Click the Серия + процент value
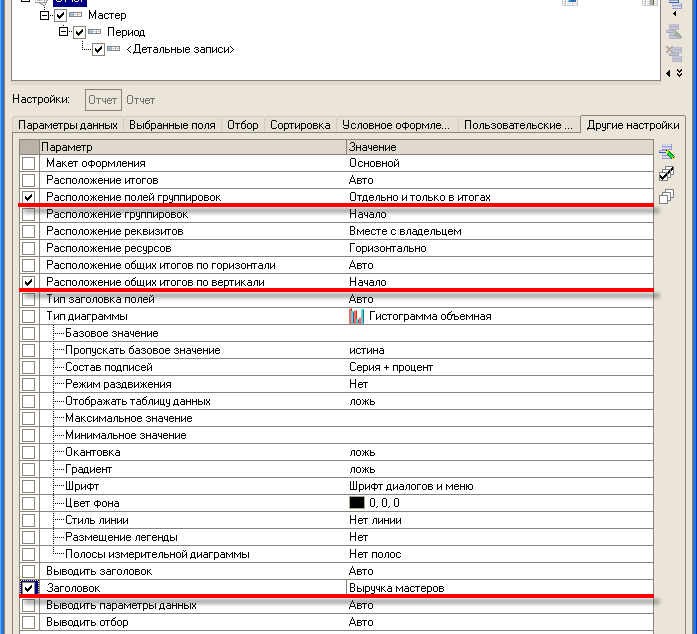 [391, 367]
